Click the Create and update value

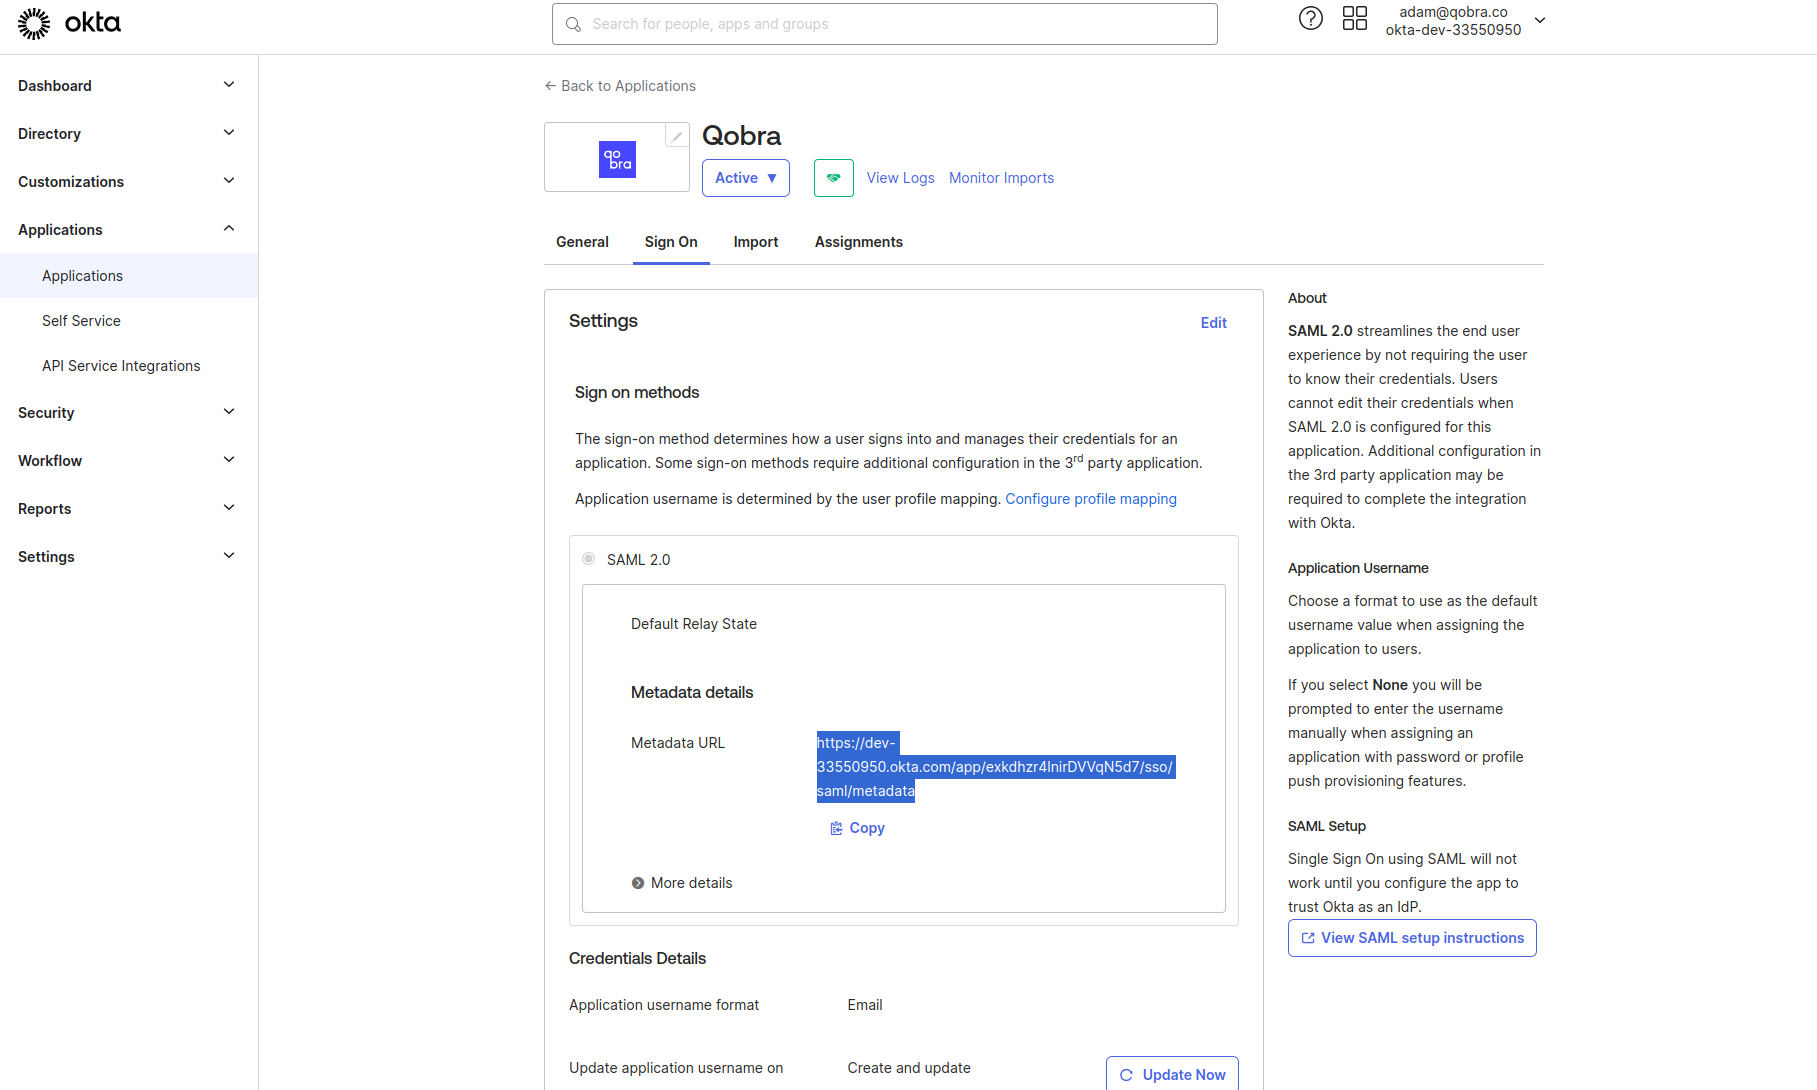click(909, 1068)
